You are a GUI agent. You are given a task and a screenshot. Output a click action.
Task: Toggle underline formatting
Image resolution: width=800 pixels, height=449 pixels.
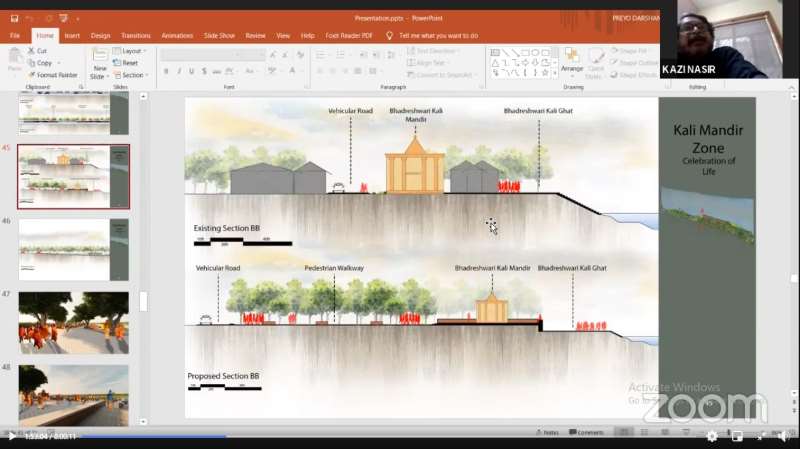tap(193, 71)
